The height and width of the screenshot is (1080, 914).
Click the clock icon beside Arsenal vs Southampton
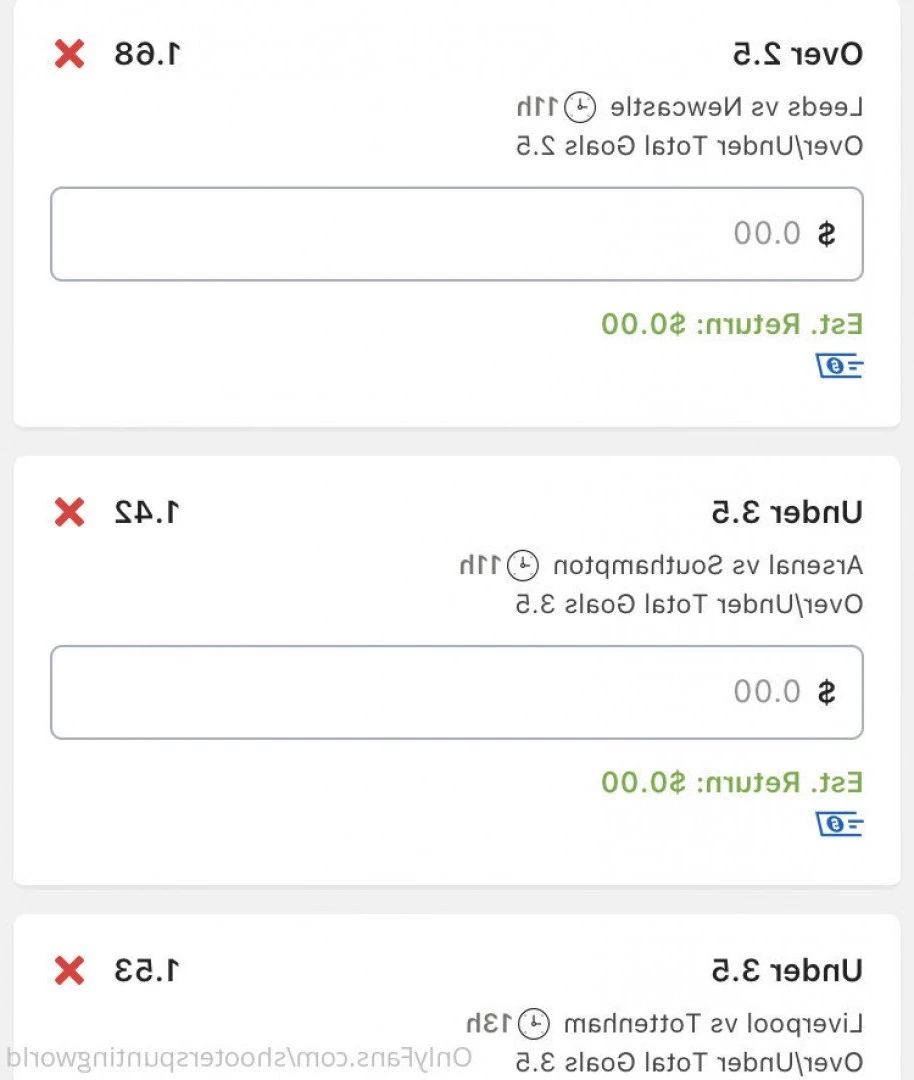[523, 565]
